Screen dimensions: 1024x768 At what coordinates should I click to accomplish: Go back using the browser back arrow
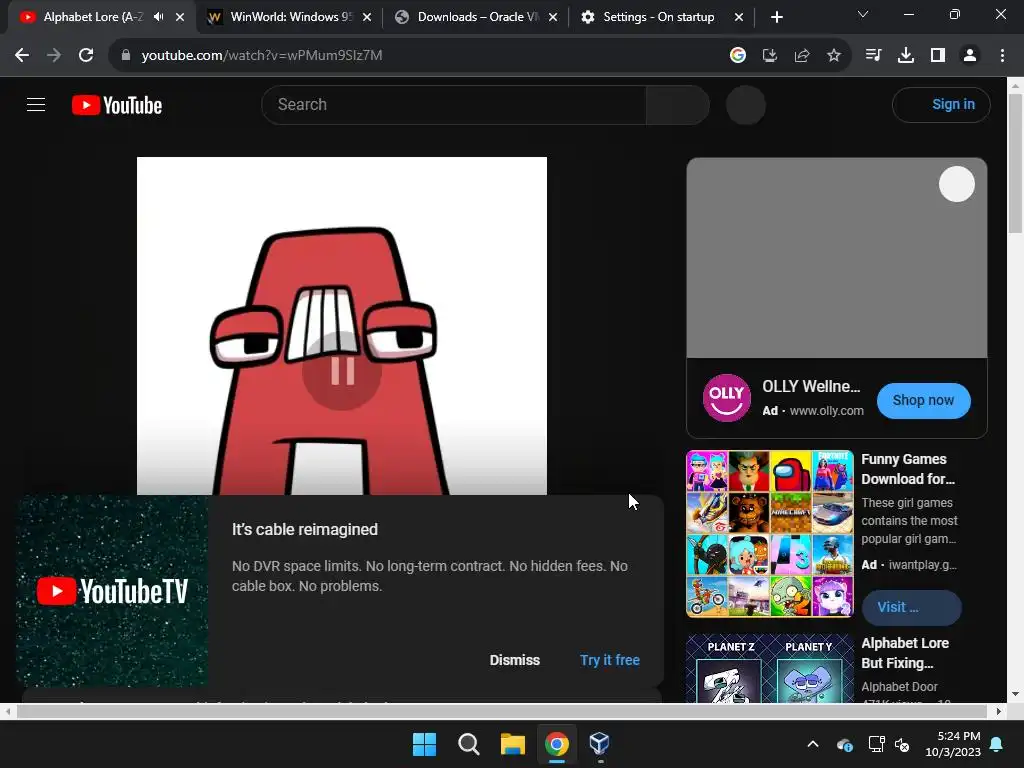pyautogui.click(x=22, y=56)
